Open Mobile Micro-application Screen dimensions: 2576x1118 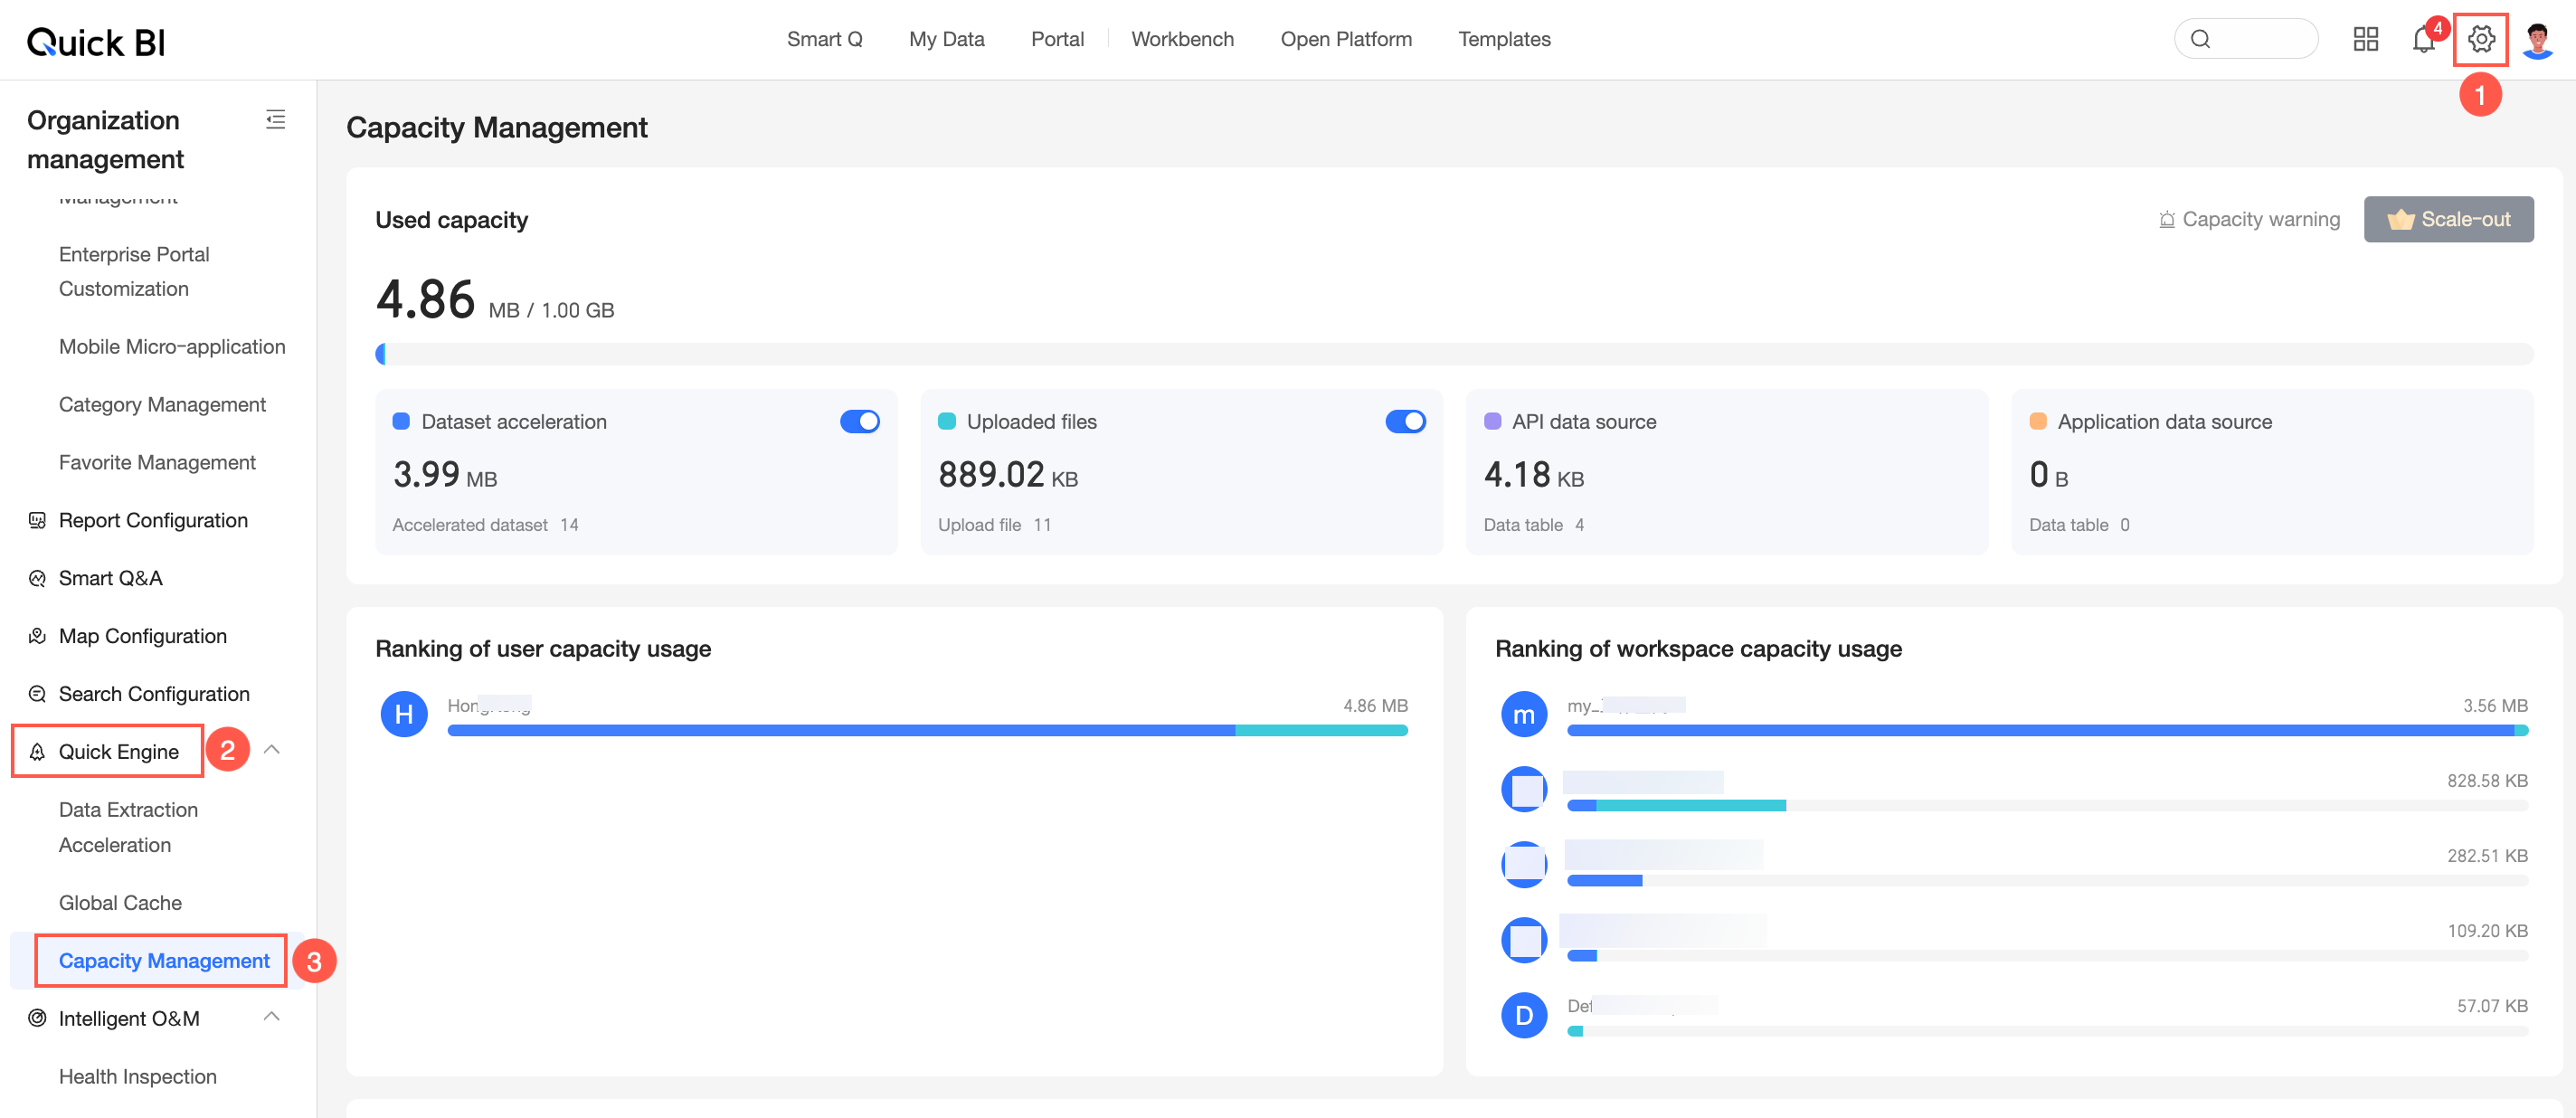point(172,347)
